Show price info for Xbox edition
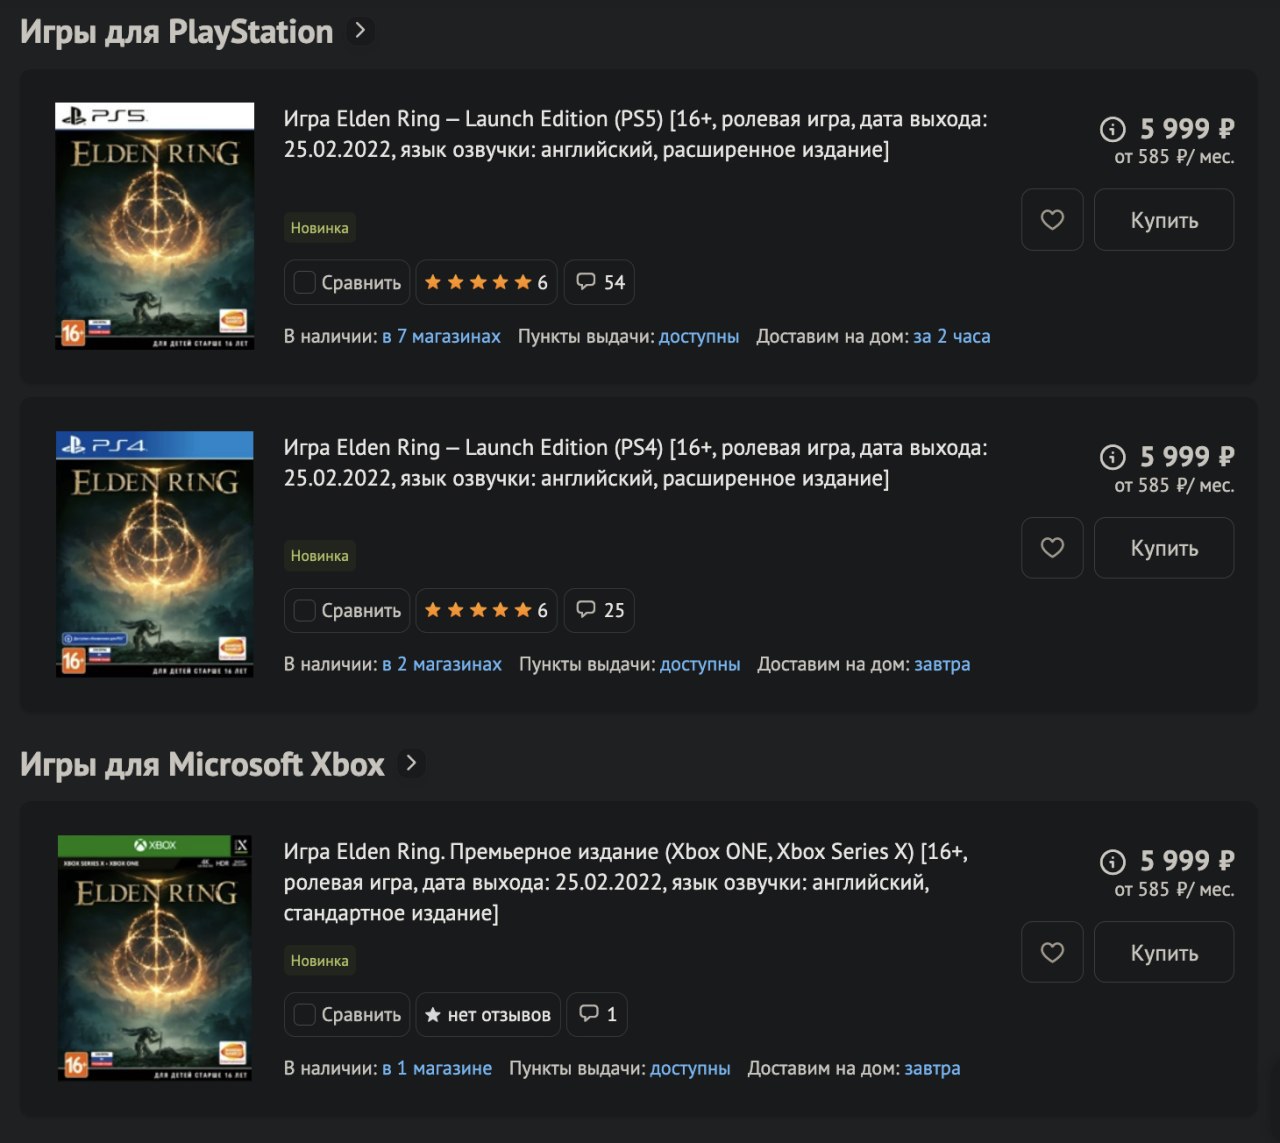 [1112, 861]
